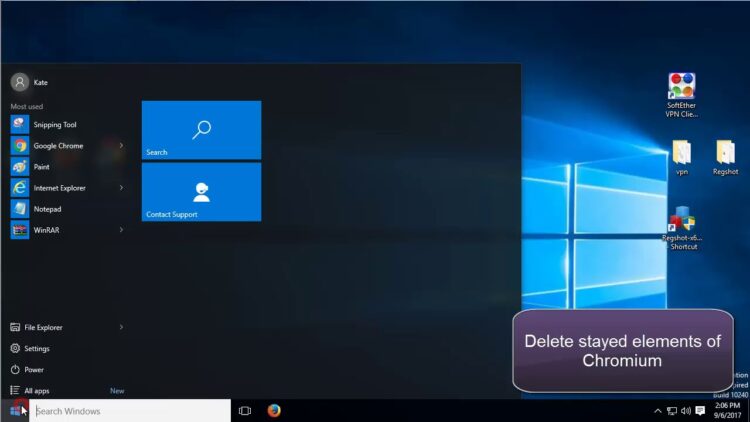Open the Contact Support tile
The height and width of the screenshot is (422, 750).
click(201, 192)
